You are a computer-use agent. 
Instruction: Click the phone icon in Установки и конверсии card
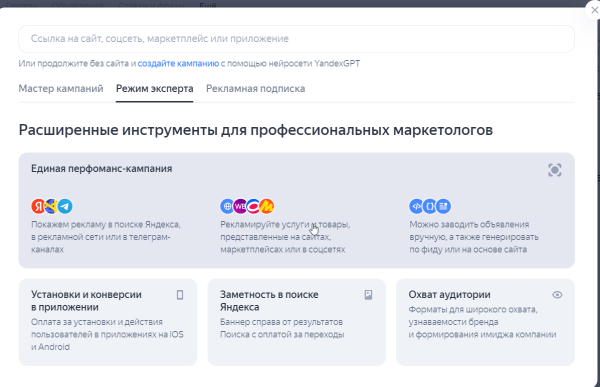tap(179, 295)
